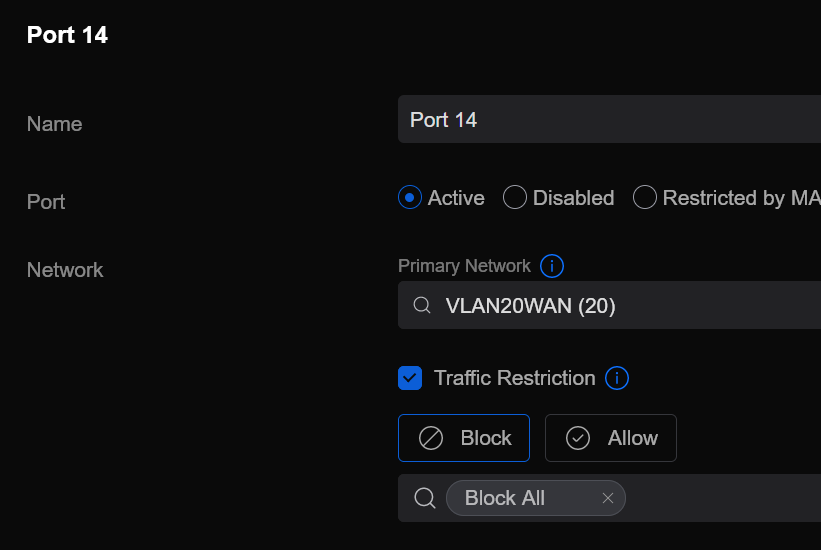Click the Primary Network label

pyautogui.click(x=464, y=266)
